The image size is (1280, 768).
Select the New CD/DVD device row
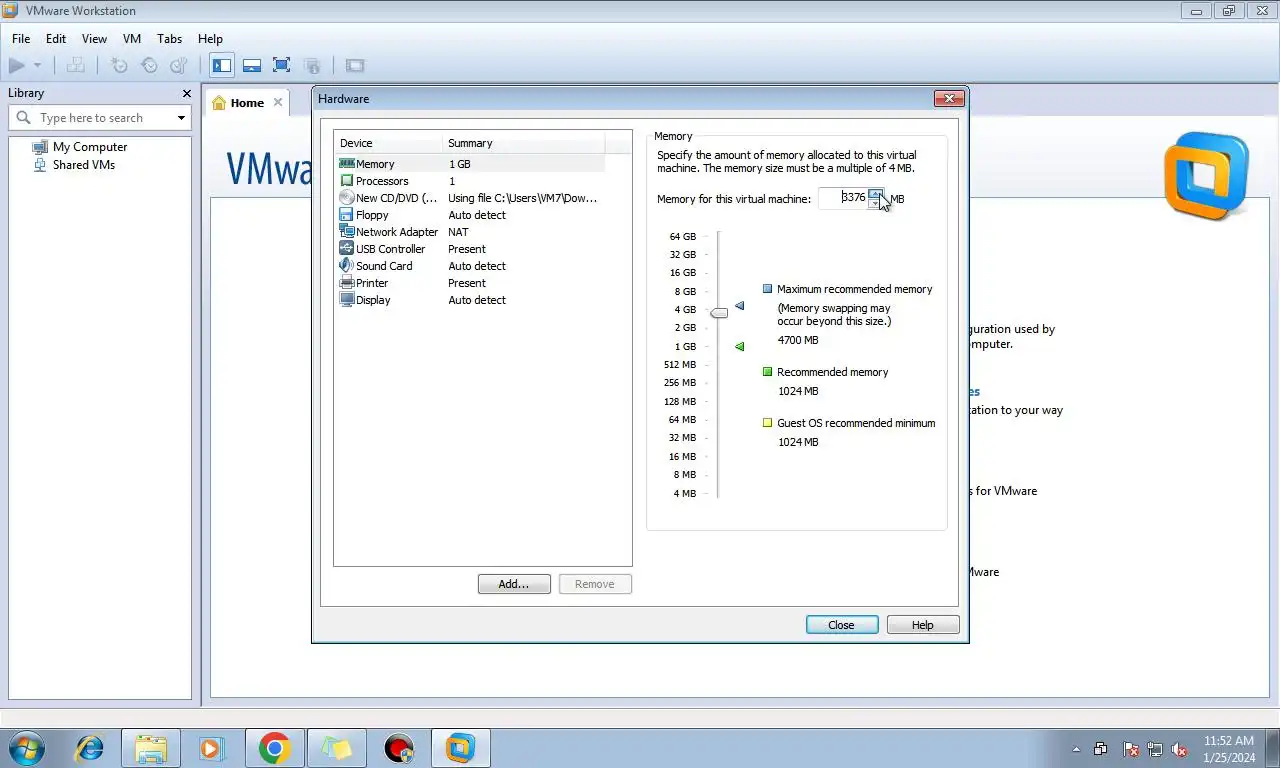pyautogui.click(x=471, y=198)
